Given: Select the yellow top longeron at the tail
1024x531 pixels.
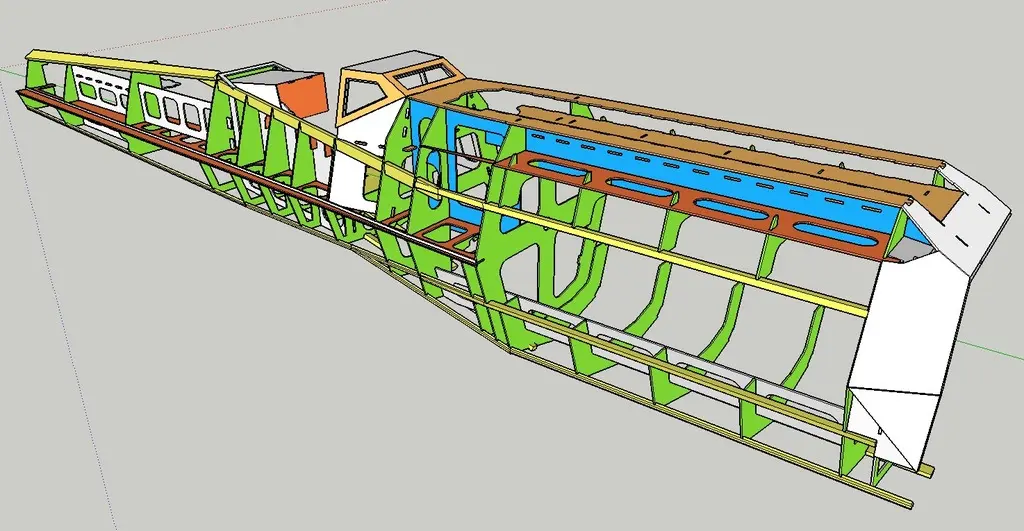Looking at the screenshot, I should (120, 61).
